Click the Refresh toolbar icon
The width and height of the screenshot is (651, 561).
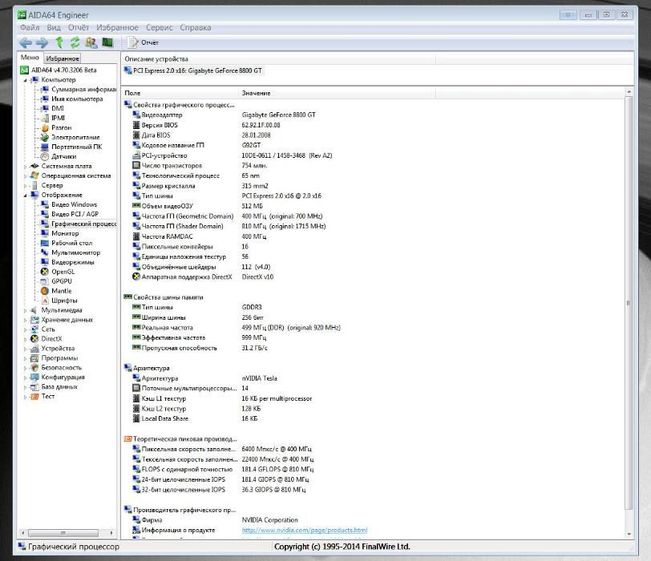tap(75, 42)
